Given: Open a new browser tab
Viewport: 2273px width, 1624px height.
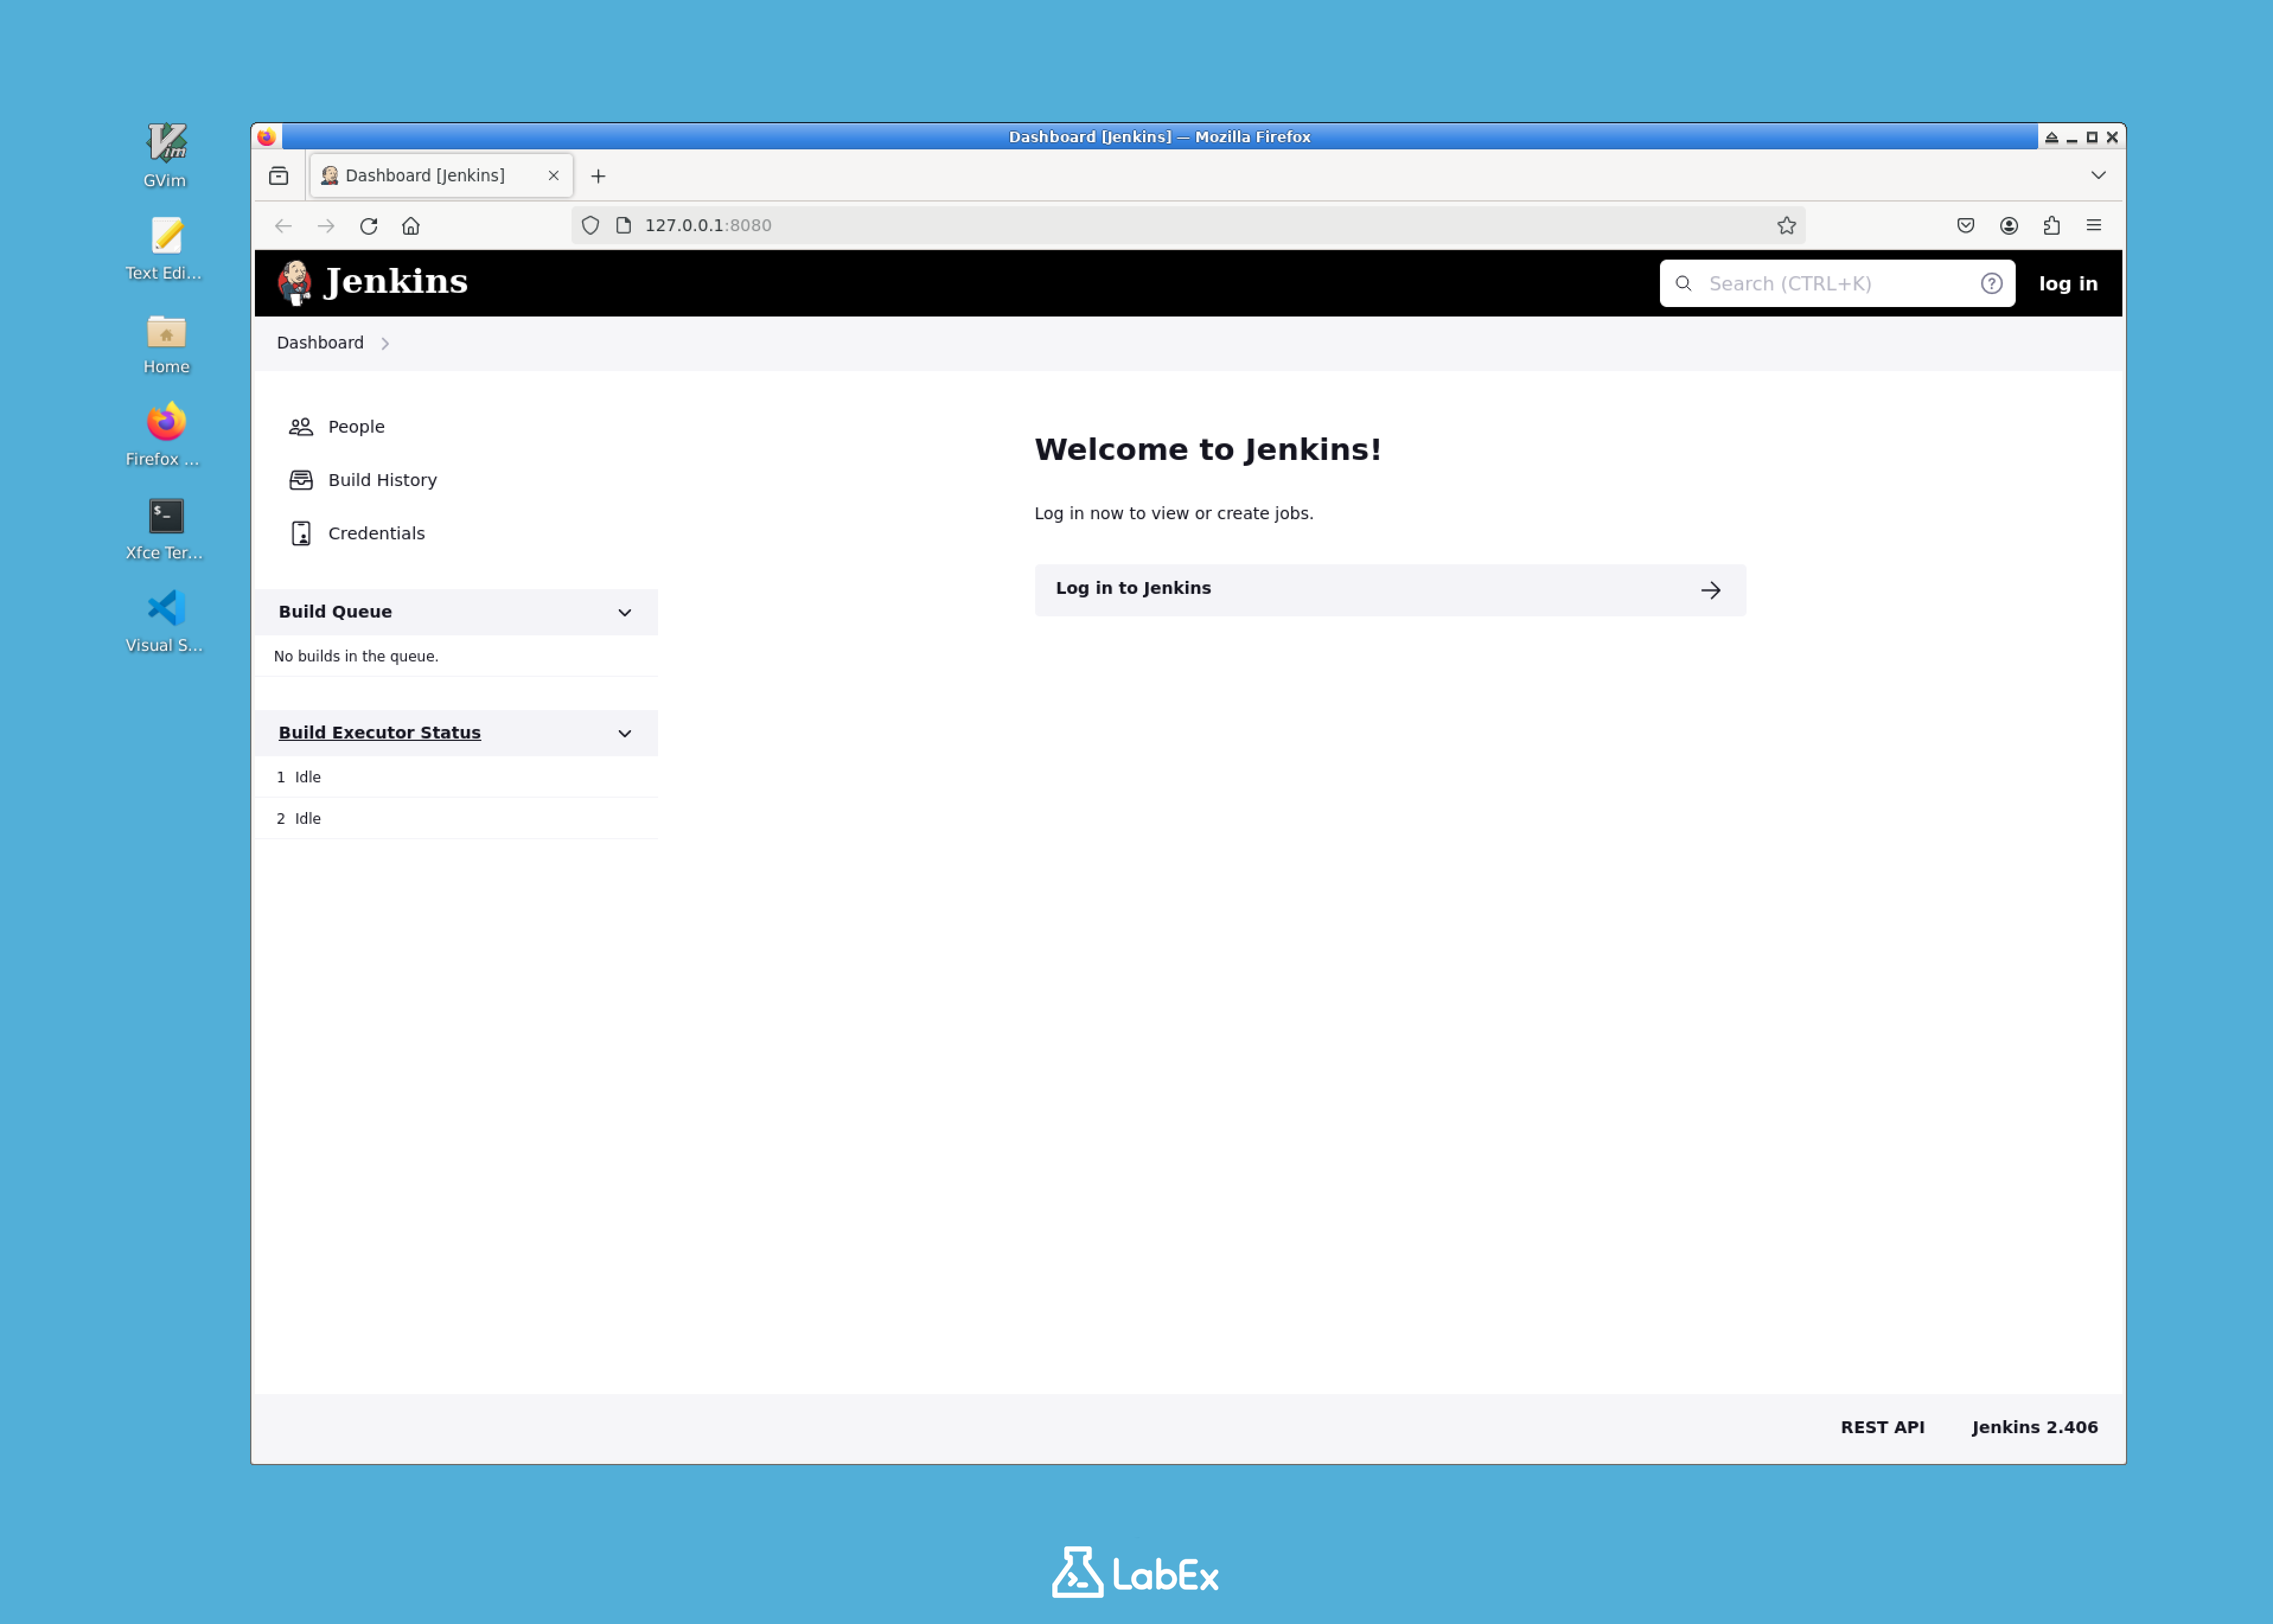Looking at the screenshot, I should [598, 176].
